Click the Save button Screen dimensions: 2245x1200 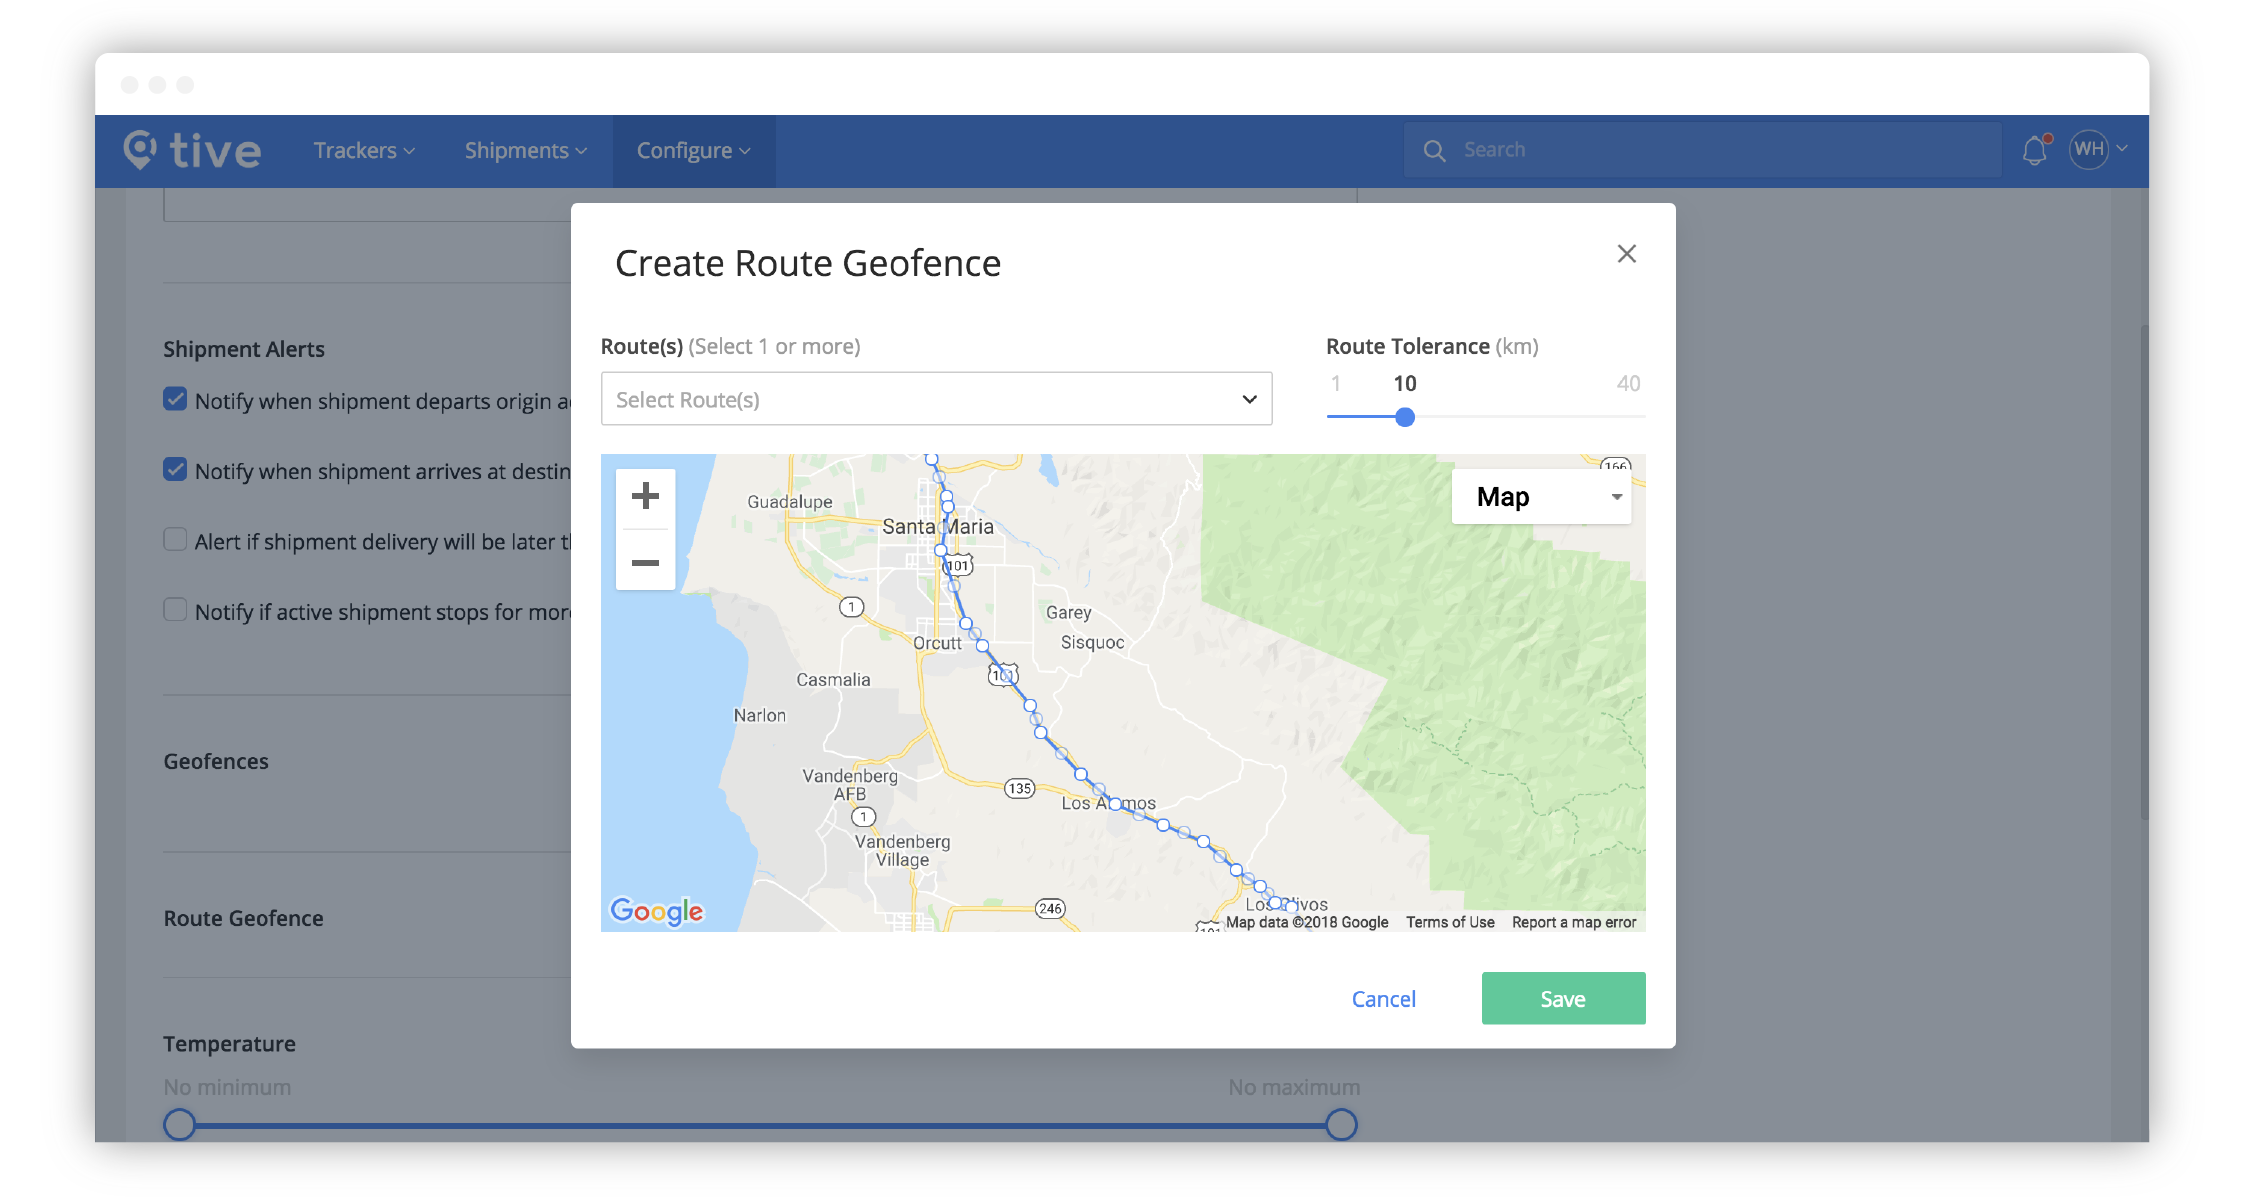click(x=1563, y=998)
